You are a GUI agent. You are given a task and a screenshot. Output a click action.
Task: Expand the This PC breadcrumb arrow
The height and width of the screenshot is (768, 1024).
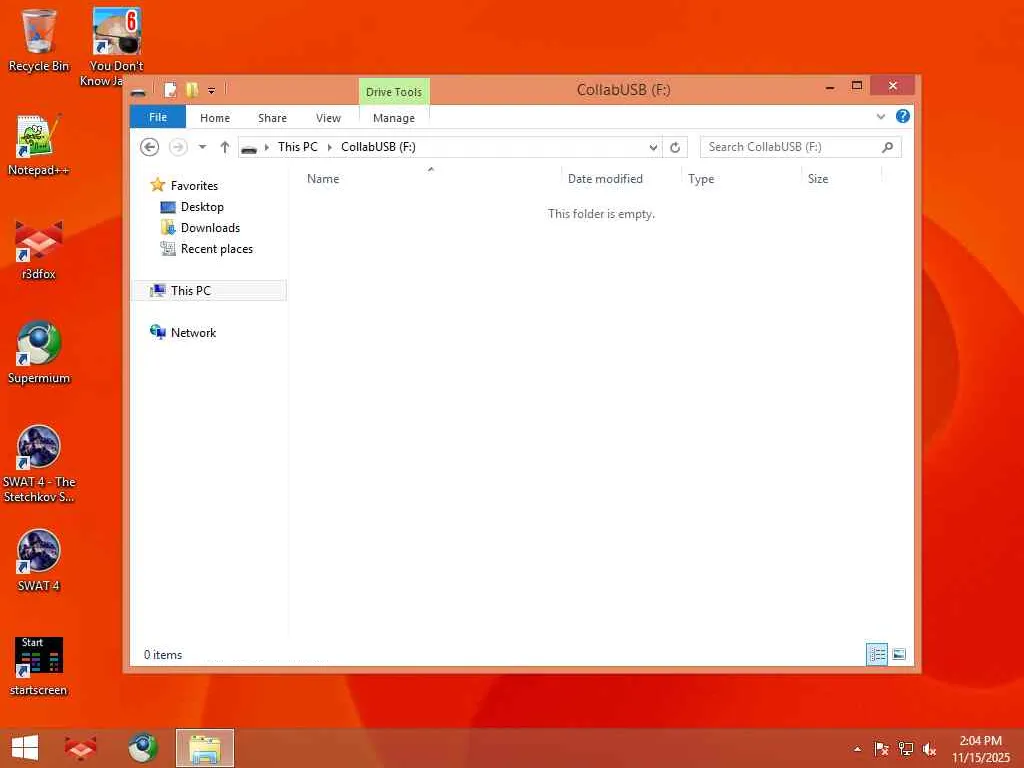(x=329, y=147)
